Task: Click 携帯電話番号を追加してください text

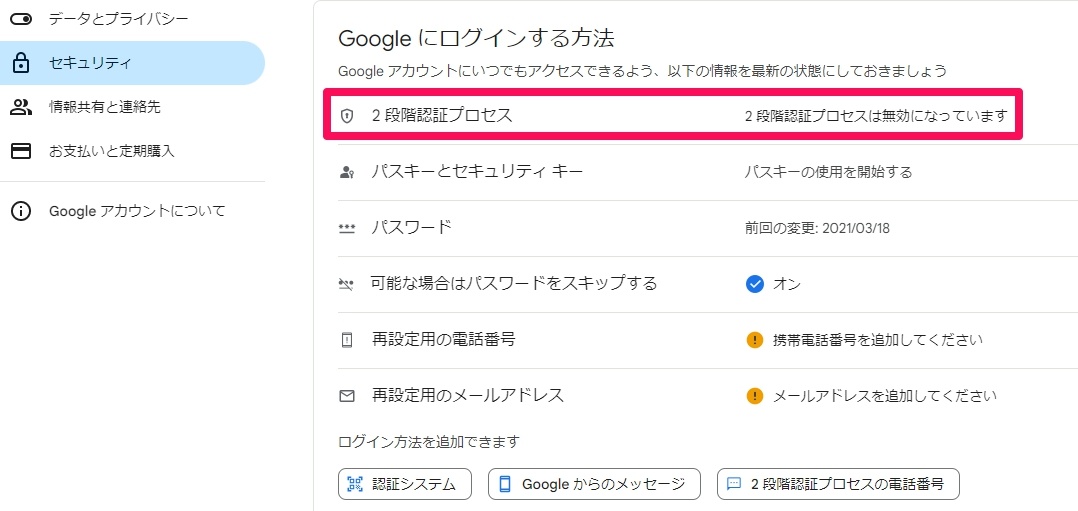Action: (878, 340)
